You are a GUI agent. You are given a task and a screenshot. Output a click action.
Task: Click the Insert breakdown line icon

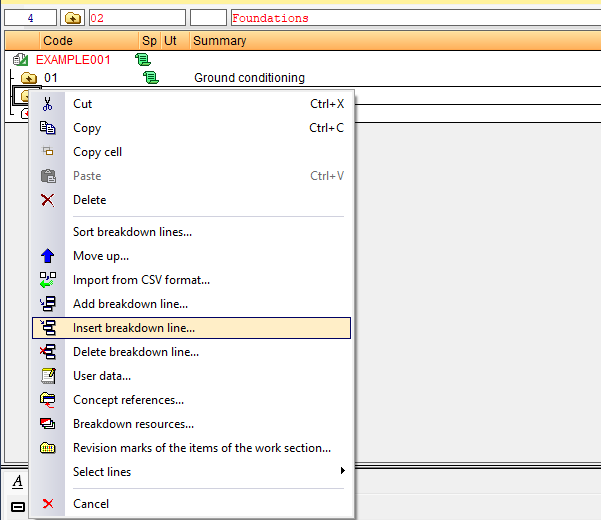(x=48, y=328)
